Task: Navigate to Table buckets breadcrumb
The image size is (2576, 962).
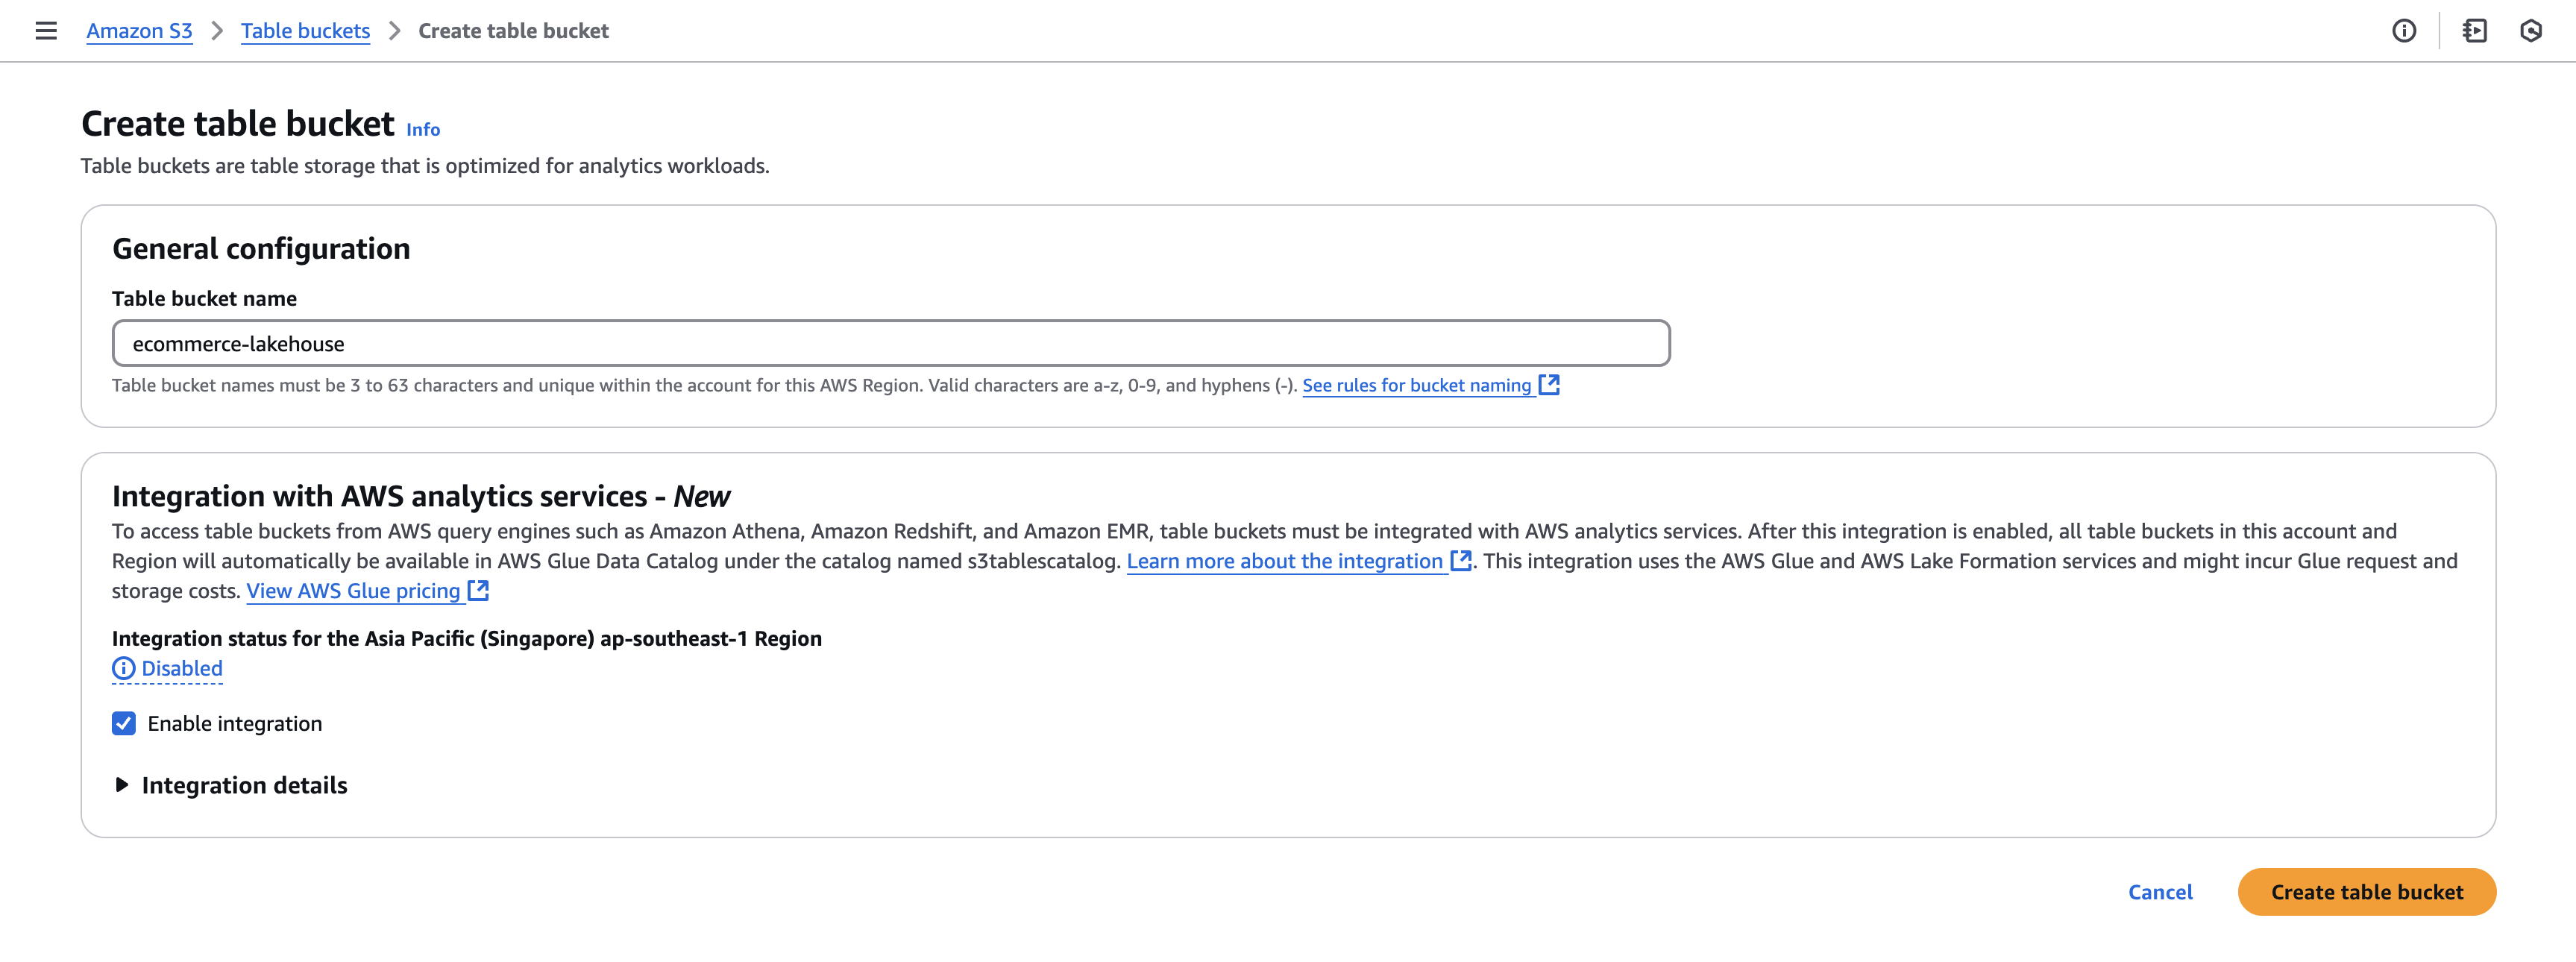Action: coord(305,31)
